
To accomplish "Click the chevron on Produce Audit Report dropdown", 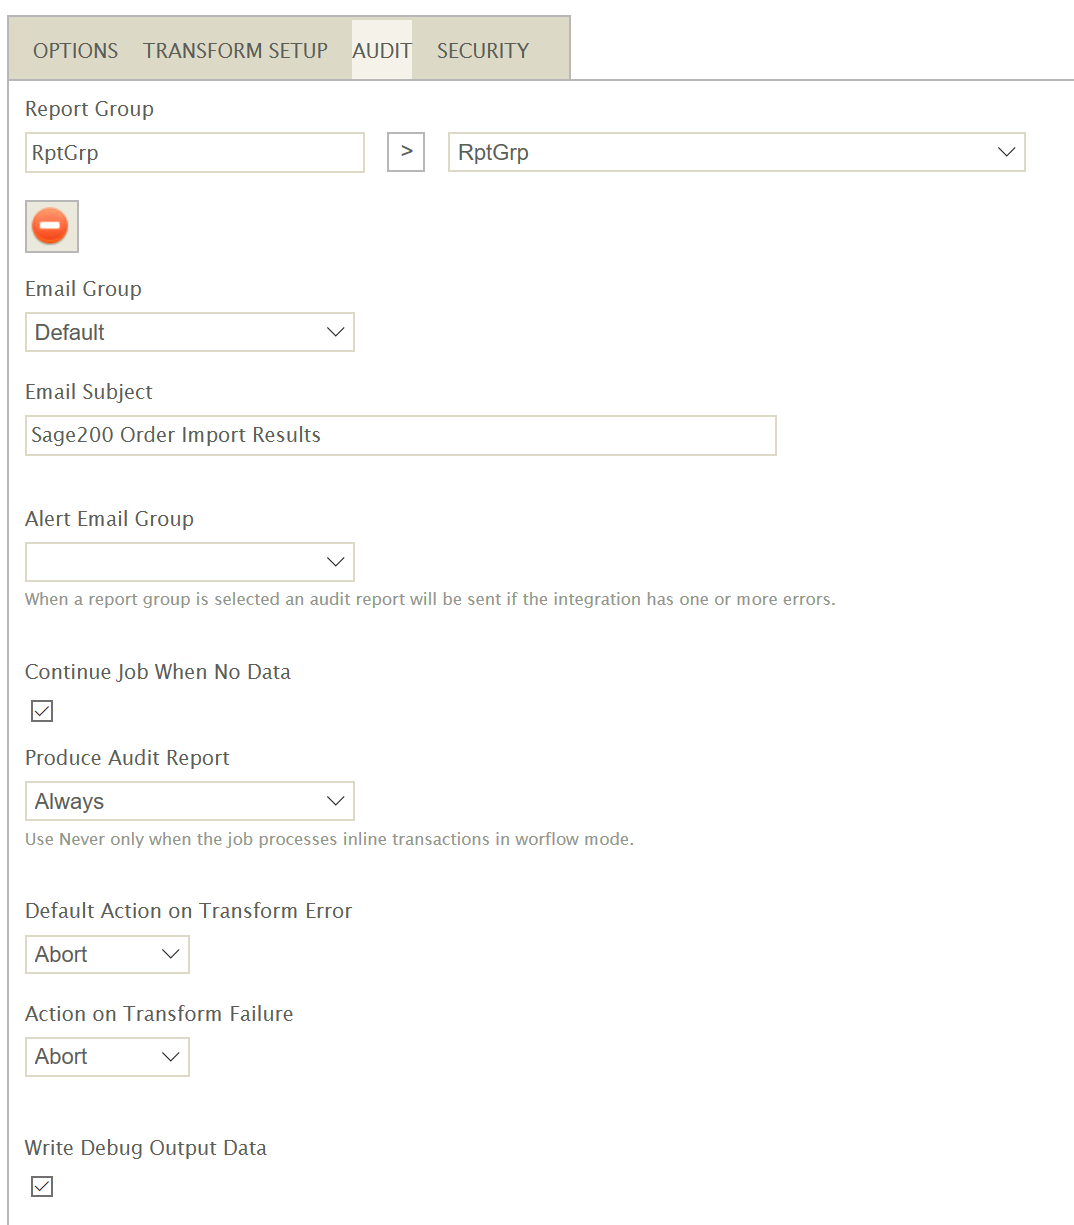I will [x=335, y=801].
